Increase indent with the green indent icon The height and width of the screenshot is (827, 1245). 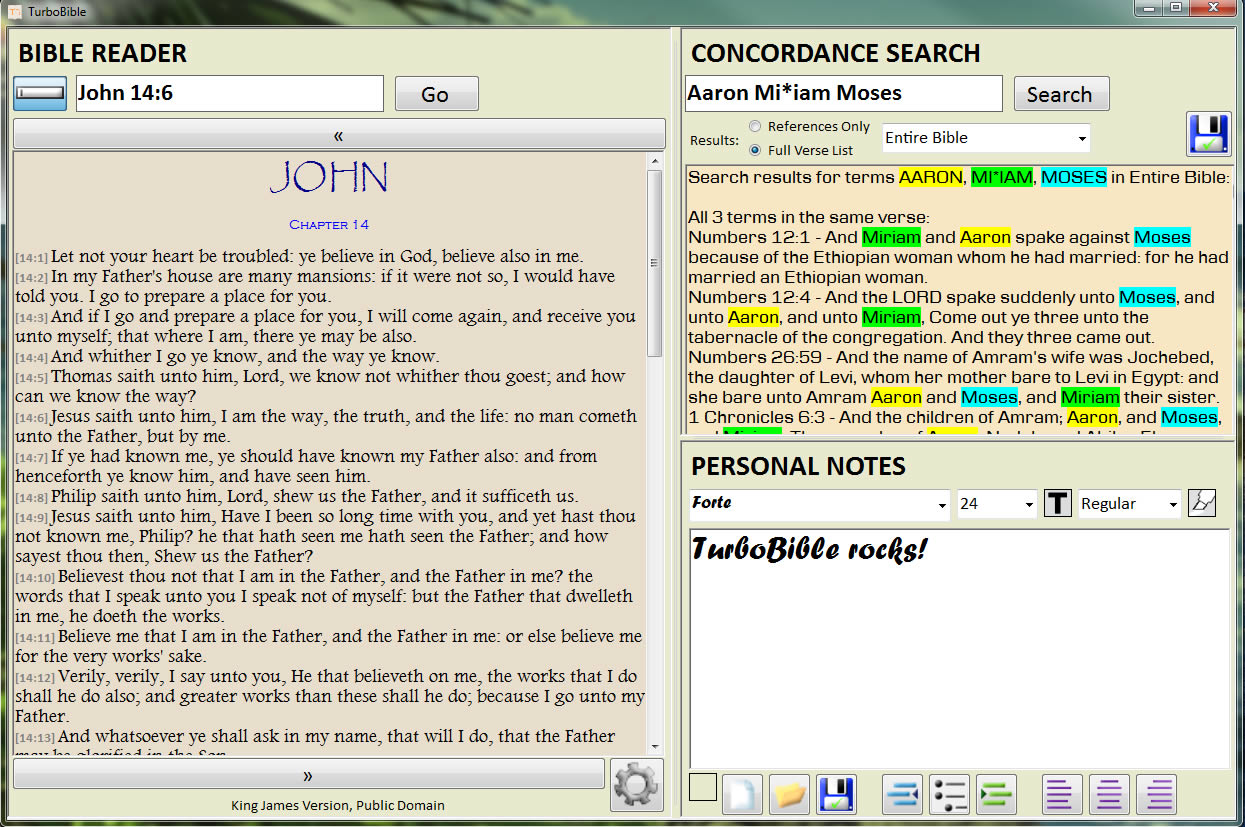tap(996, 795)
